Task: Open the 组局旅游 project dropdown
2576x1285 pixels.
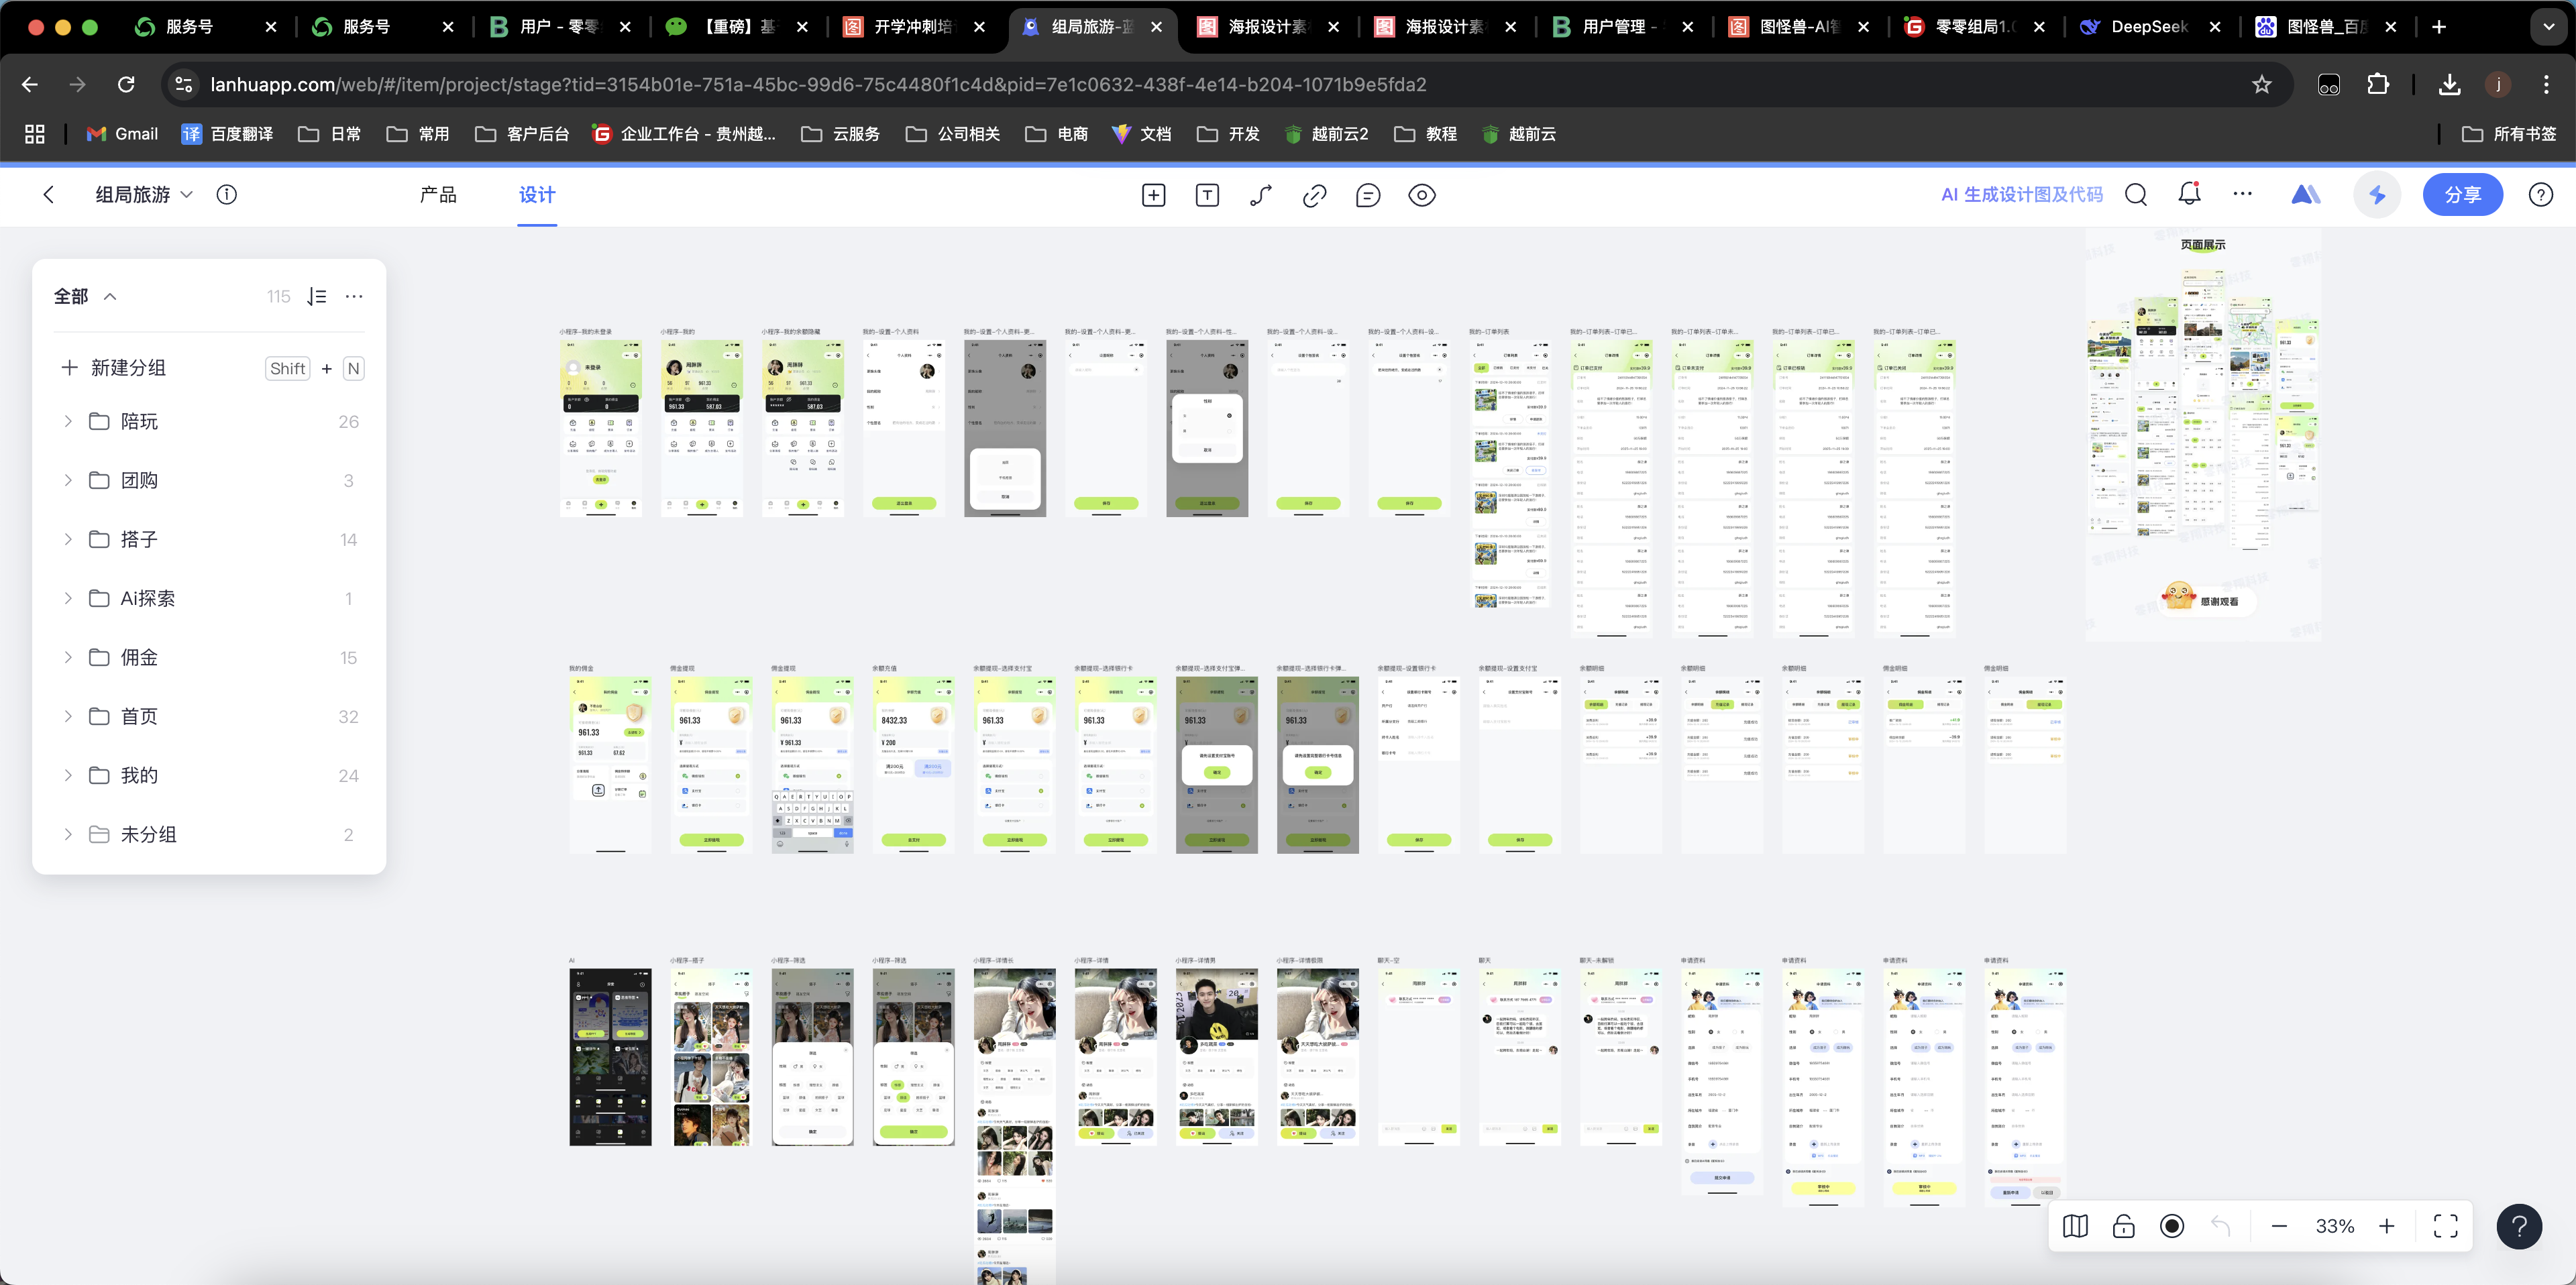Action: [x=144, y=195]
